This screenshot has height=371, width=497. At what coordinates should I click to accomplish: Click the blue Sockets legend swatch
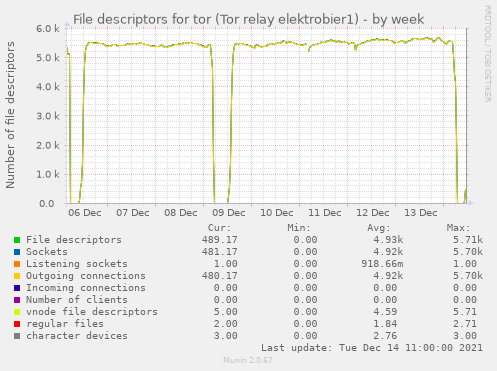click(17, 252)
